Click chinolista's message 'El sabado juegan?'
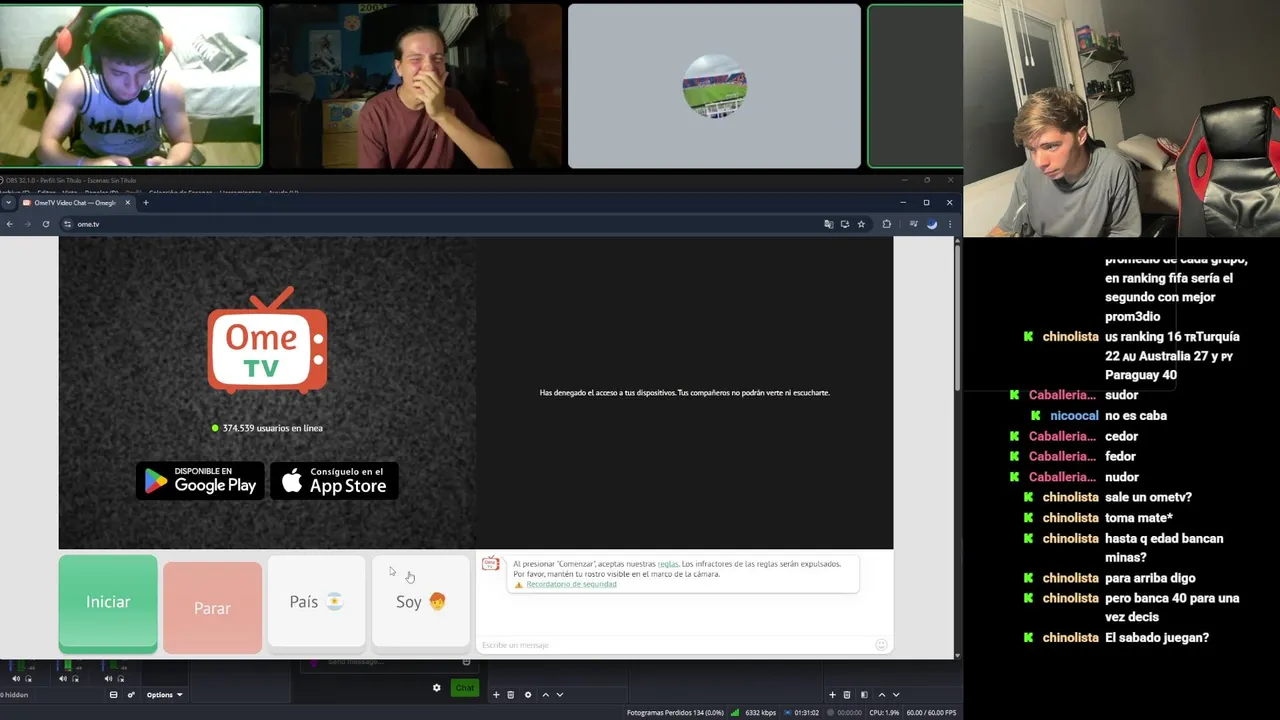The image size is (1280, 720). [x=1157, y=638]
